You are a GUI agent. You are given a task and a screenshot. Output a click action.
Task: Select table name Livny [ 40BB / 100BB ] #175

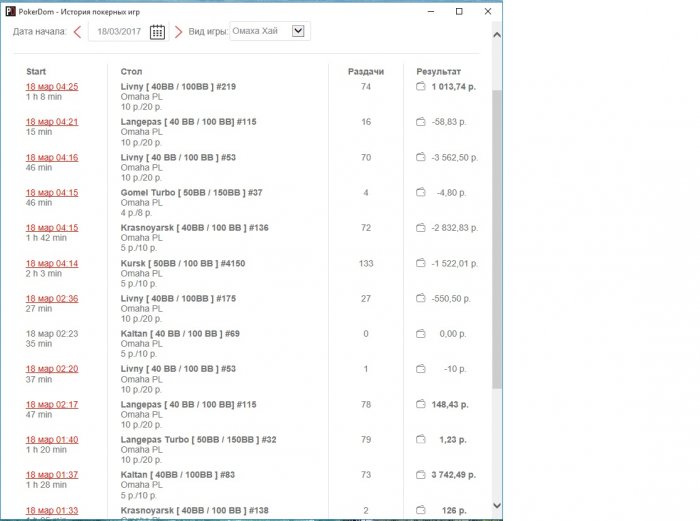[x=178, y=298]
